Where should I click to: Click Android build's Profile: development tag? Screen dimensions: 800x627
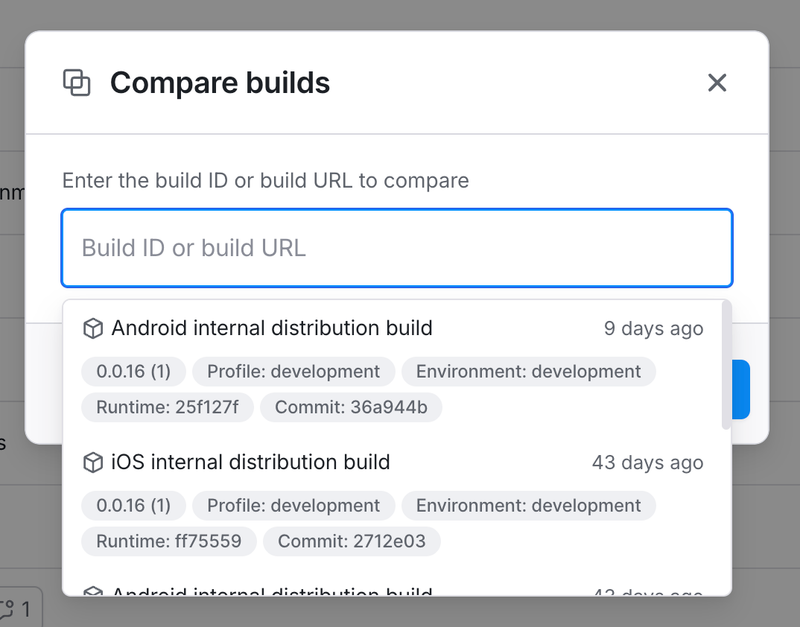click(293, 371)
